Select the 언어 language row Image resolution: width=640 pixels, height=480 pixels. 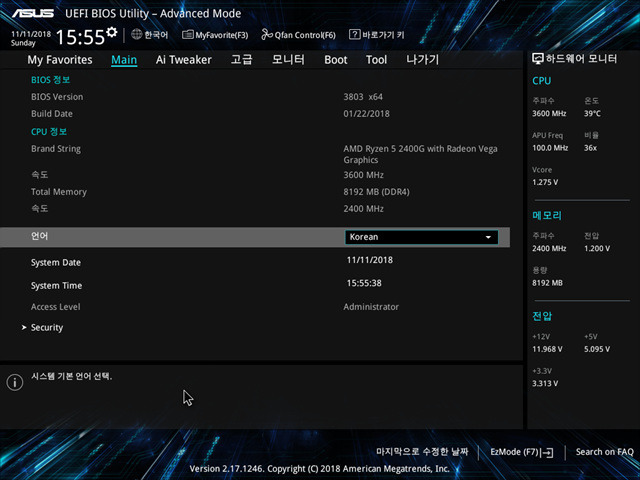pyautogui.click(x=255, y=237)
